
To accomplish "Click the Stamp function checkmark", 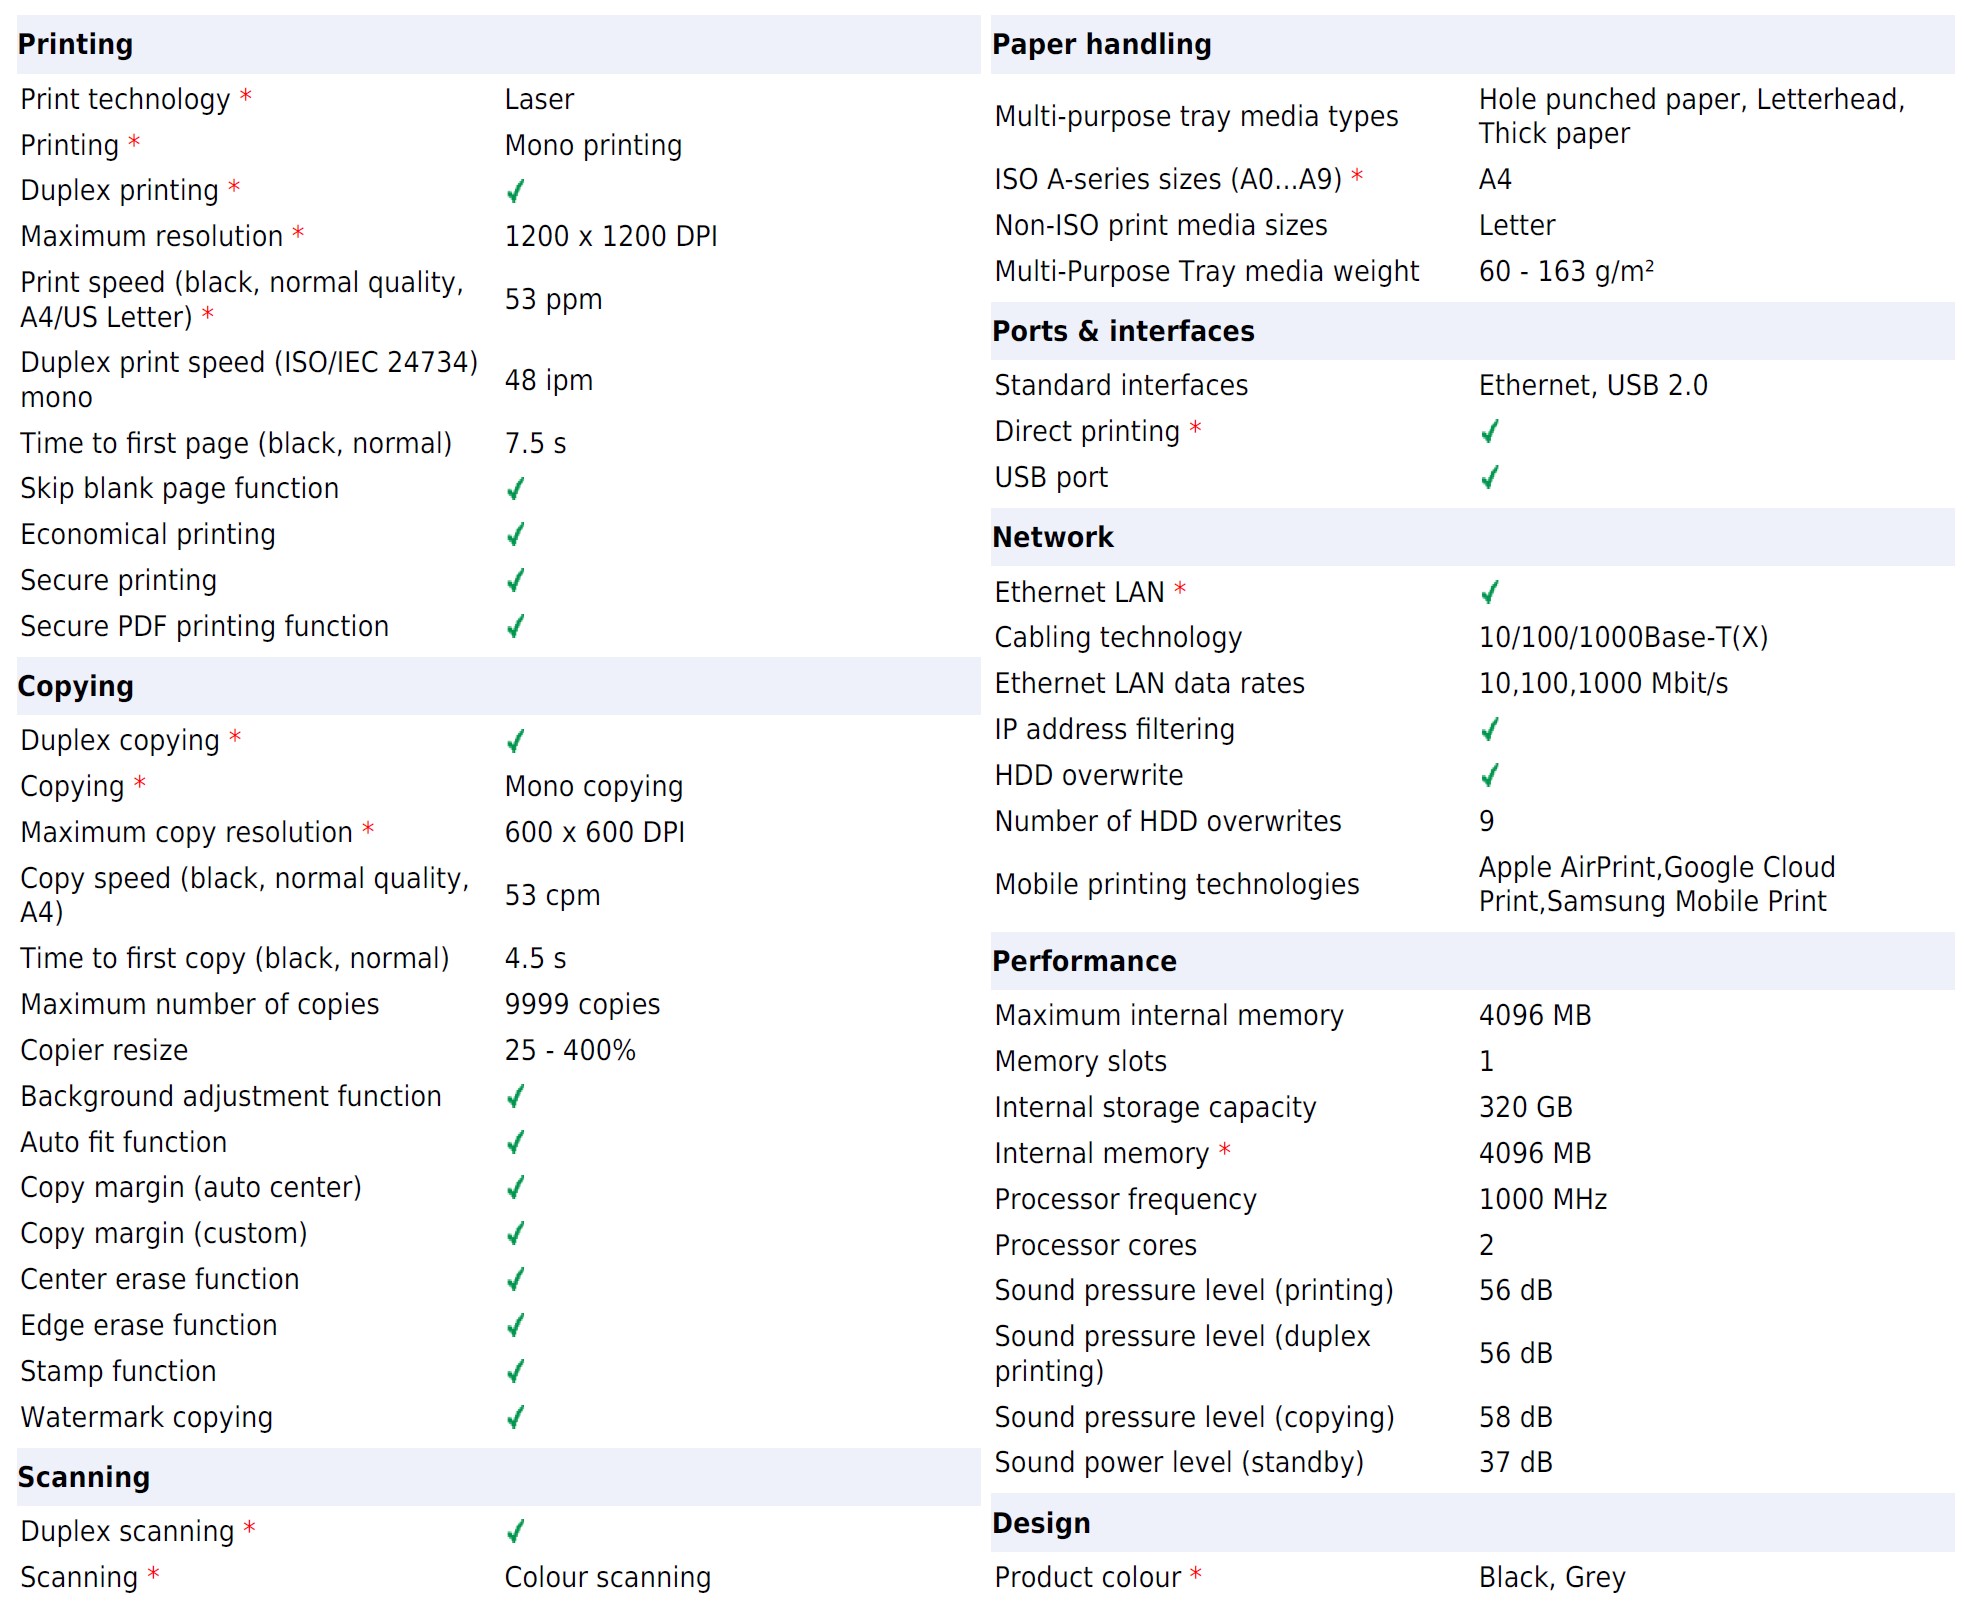I will click(x=515, y=1371).
